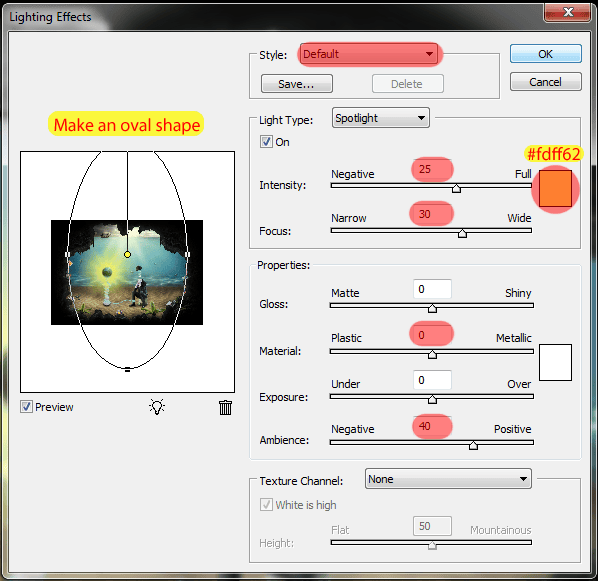Viewport: 598px width, 581px height.
Task: Click the Exposure value input field
Action: click(x=432, y=380)
